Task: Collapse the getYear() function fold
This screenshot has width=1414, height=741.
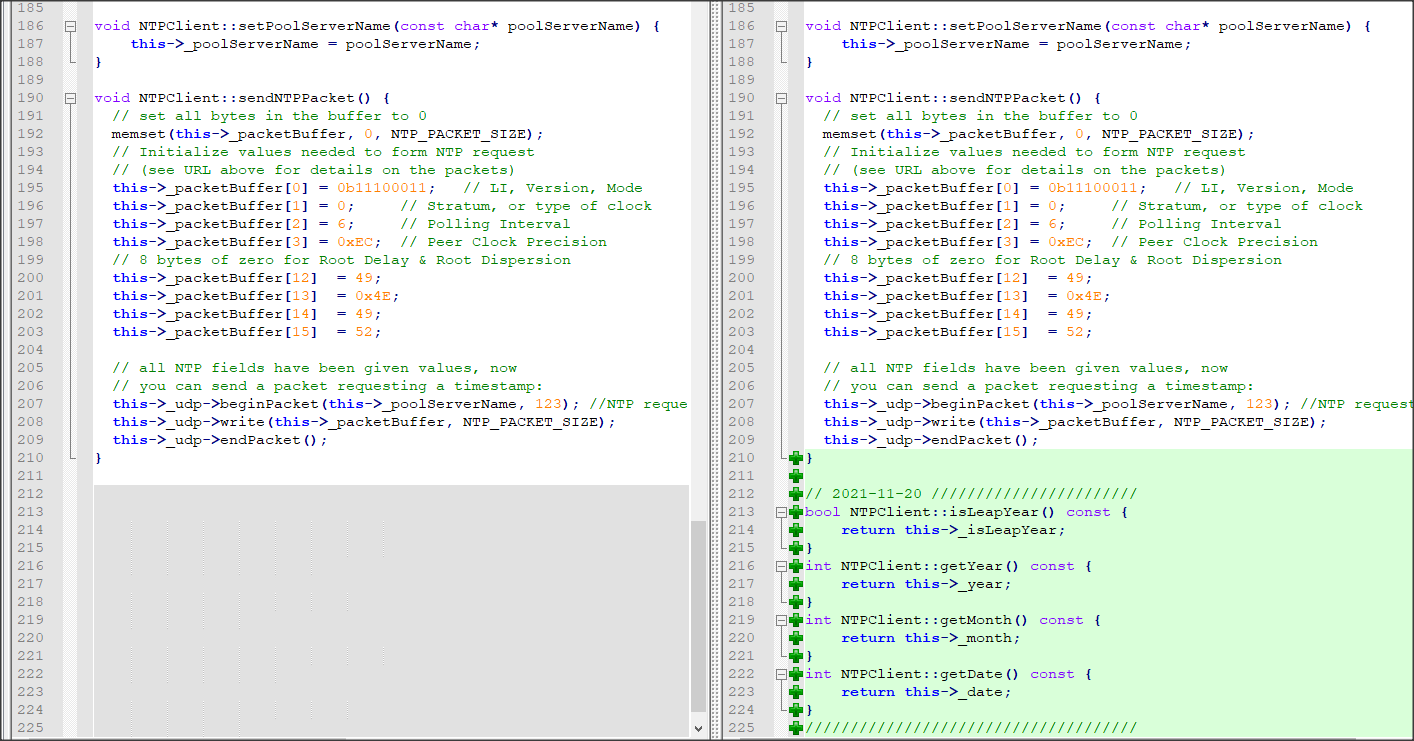Action: tap(782, 566)
